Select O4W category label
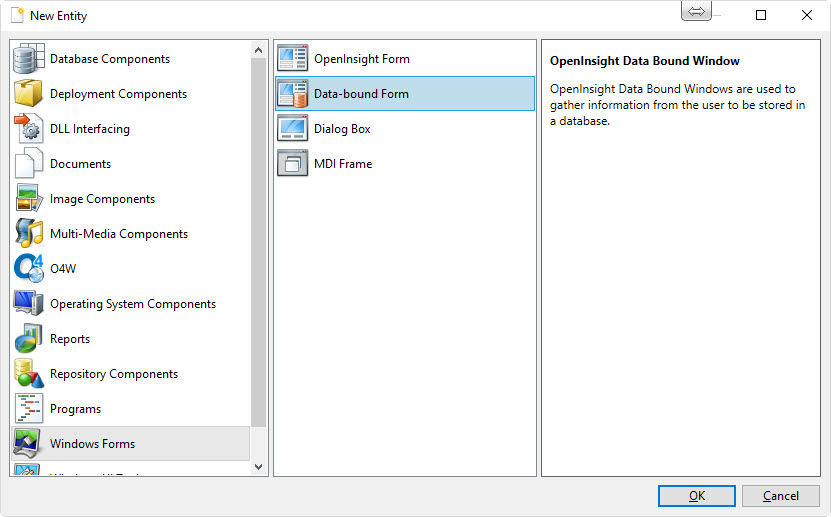 pyautogui.click(x=63, y=269)
